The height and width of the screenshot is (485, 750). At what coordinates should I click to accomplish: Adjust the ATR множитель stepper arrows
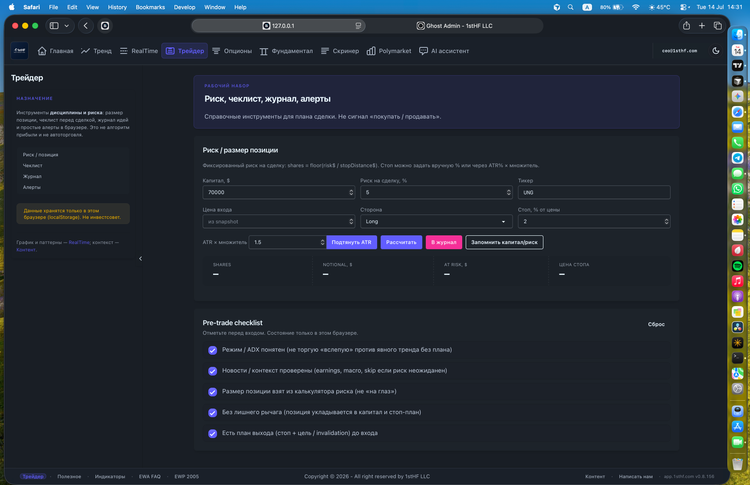pos(322,242)
